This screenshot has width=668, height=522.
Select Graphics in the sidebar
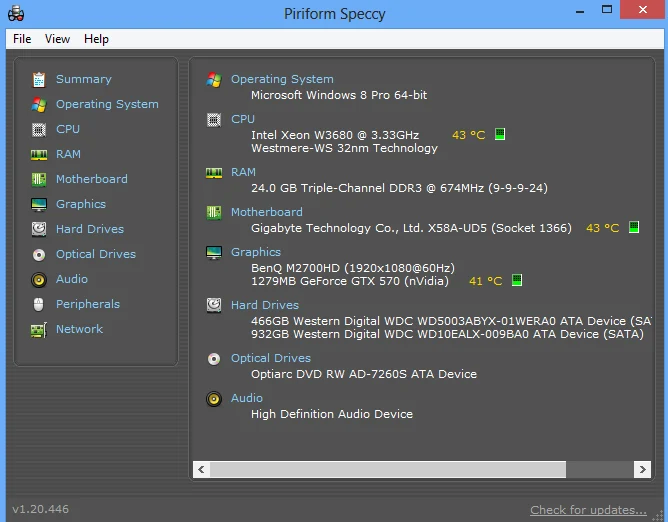[x=81, y=204]
